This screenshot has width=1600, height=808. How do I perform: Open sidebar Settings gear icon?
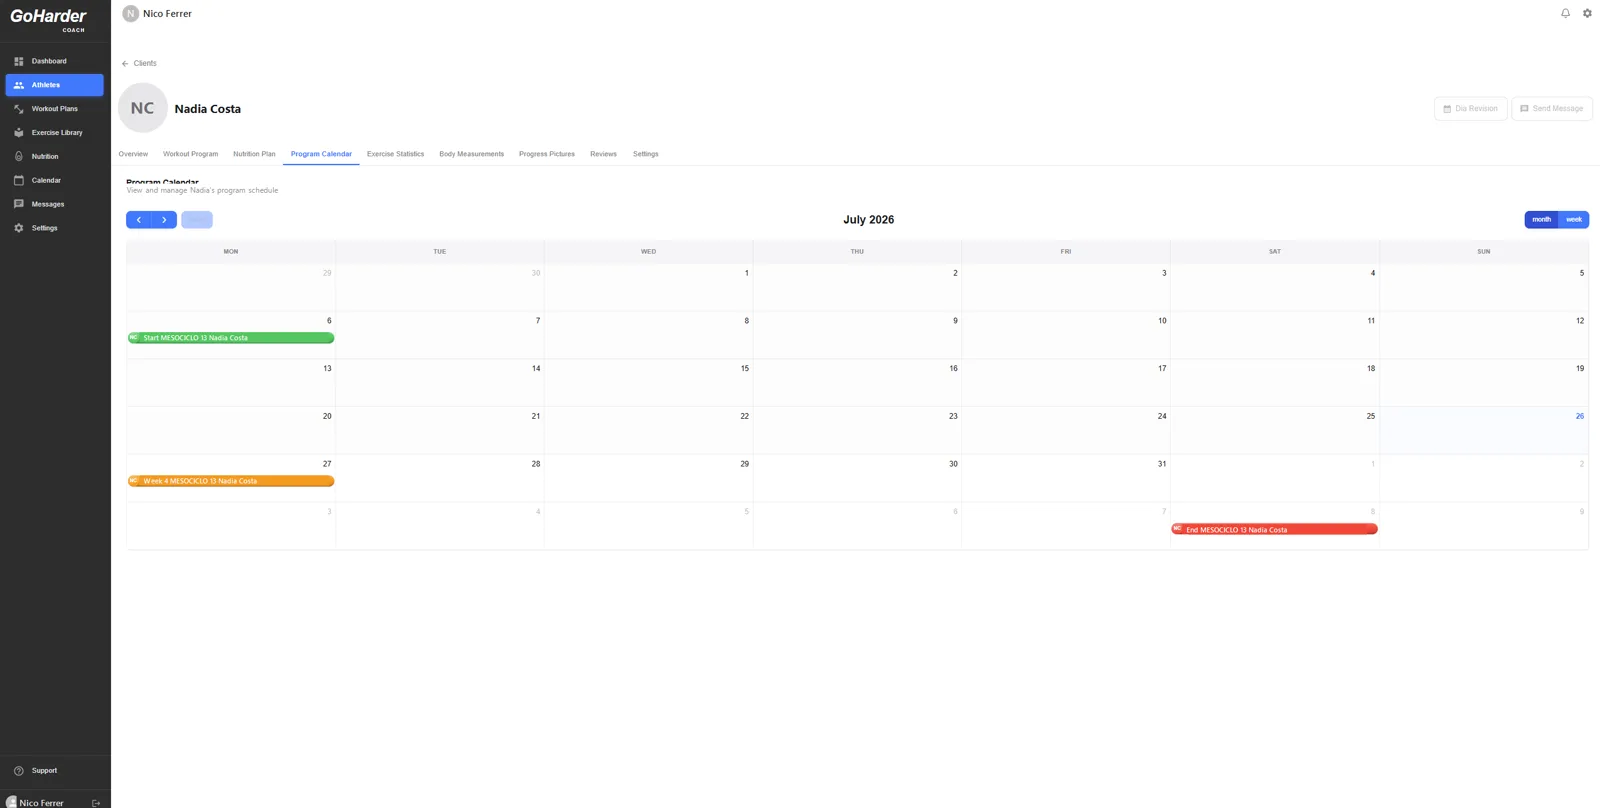click(x=18, y=228)
